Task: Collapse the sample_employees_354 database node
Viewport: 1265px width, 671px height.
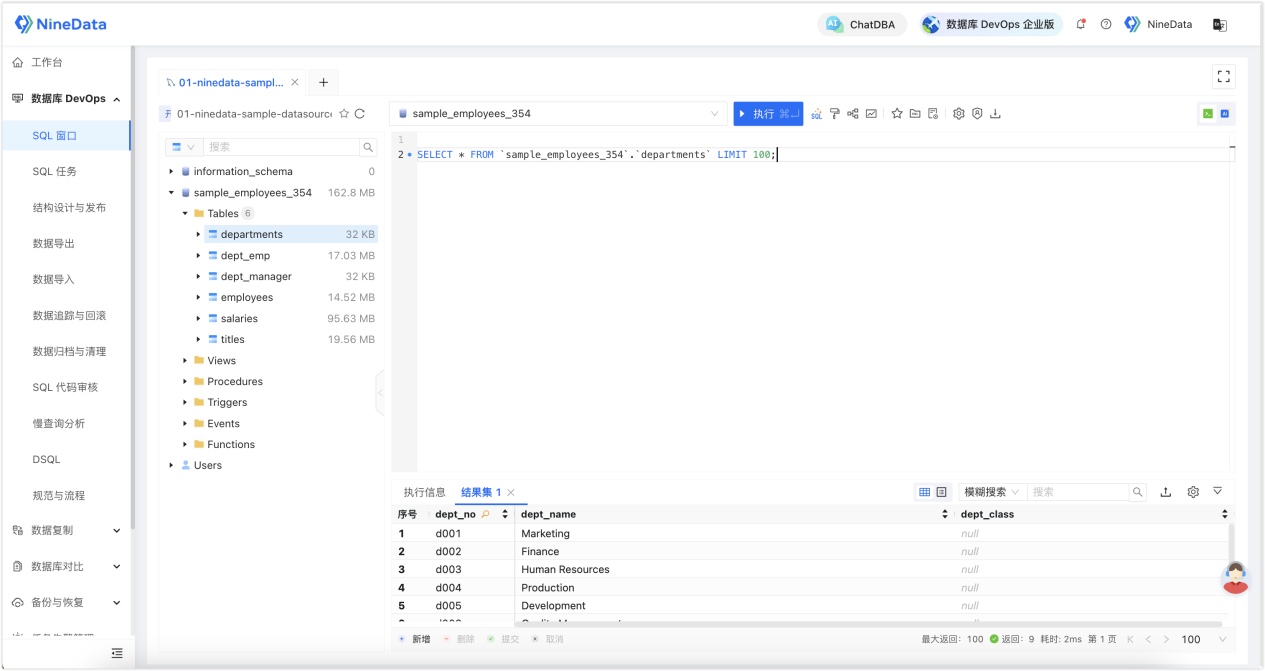Action: [171, 193]
